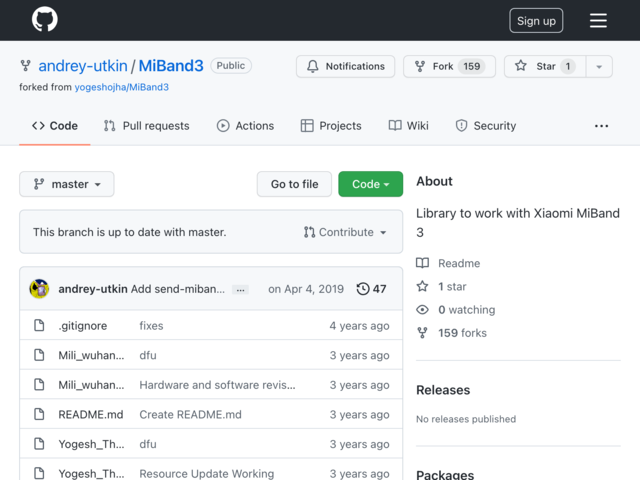Screen dimensions: 640x480
Task: Open the andrey-utkin commit author link
Action: (93, 289)
